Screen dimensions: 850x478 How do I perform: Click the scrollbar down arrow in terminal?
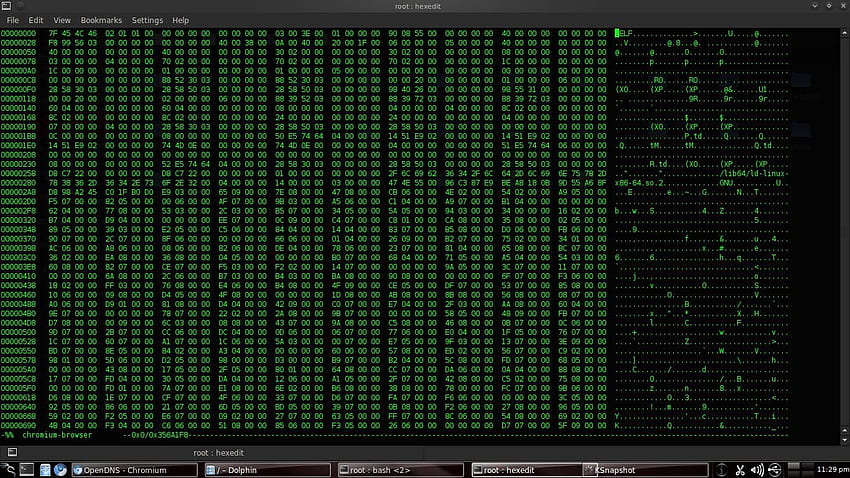point(844,439)
